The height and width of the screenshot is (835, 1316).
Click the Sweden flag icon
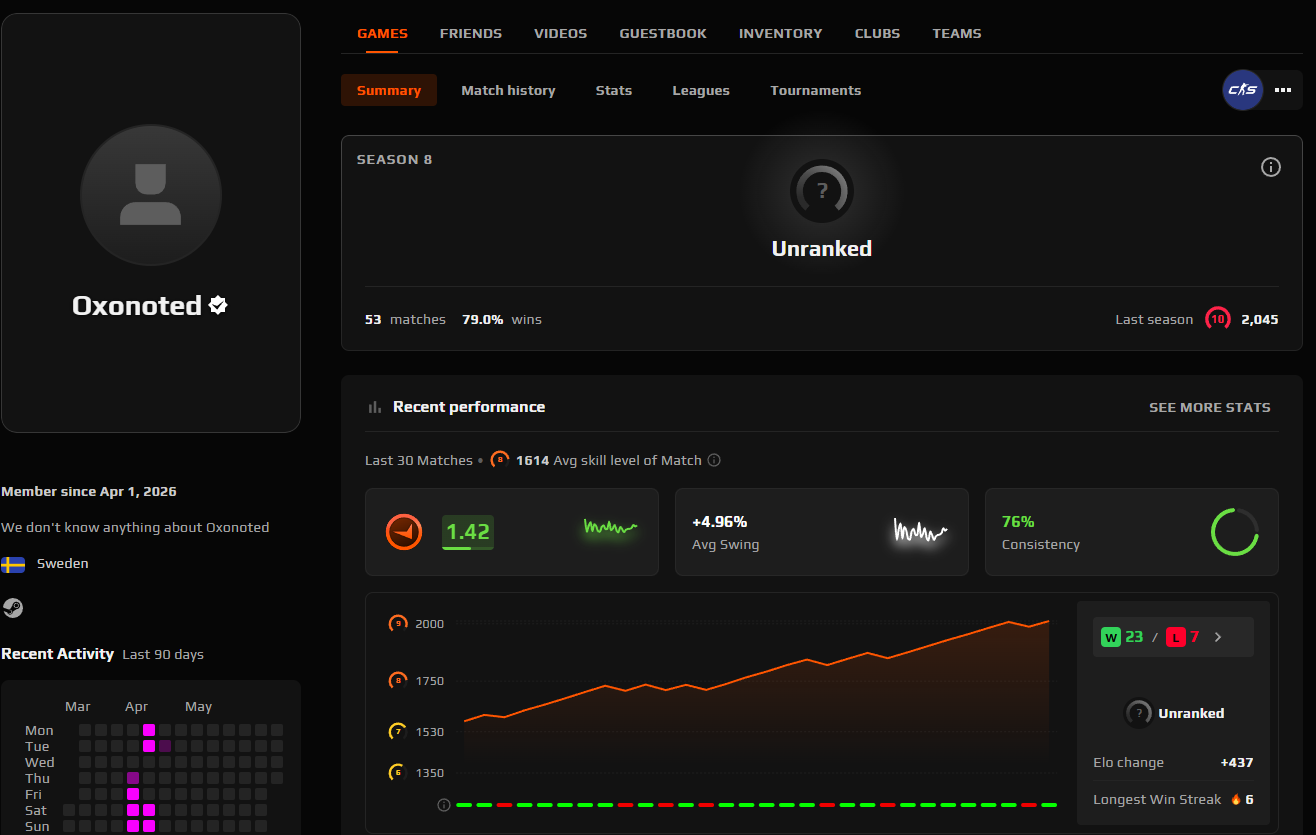click(x=13, y=564)
